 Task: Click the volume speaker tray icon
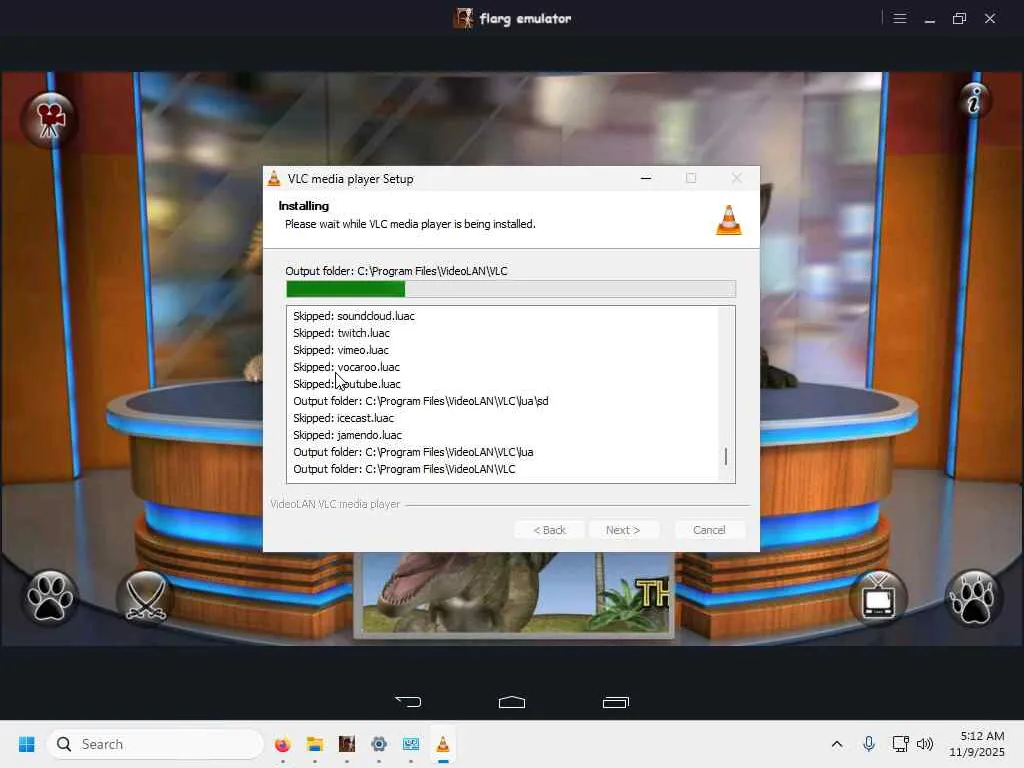925,744
